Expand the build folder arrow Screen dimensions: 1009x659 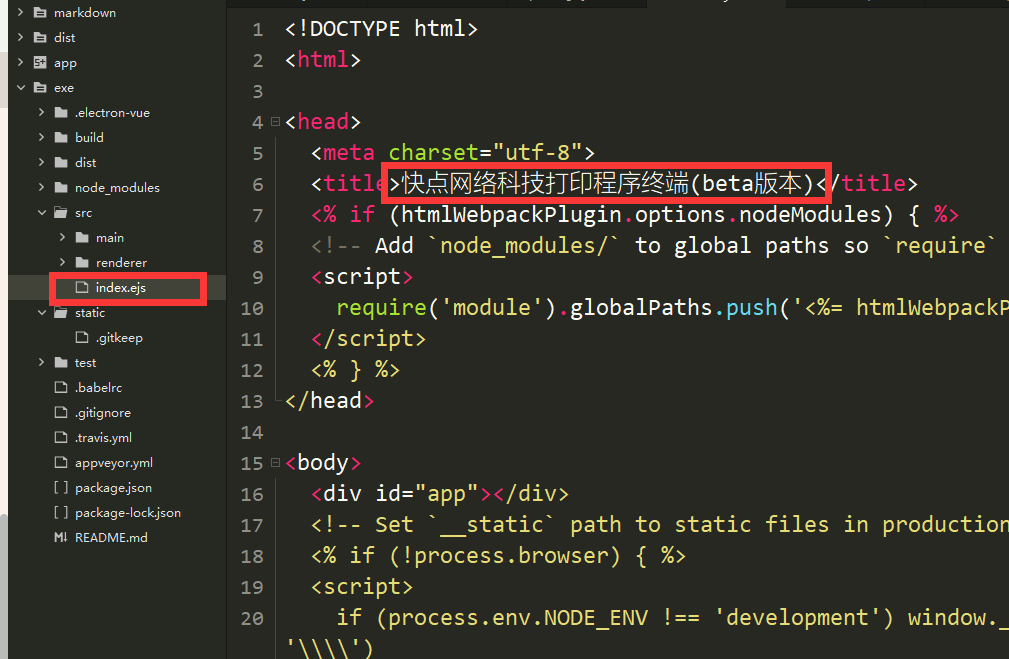click(41, 137)
